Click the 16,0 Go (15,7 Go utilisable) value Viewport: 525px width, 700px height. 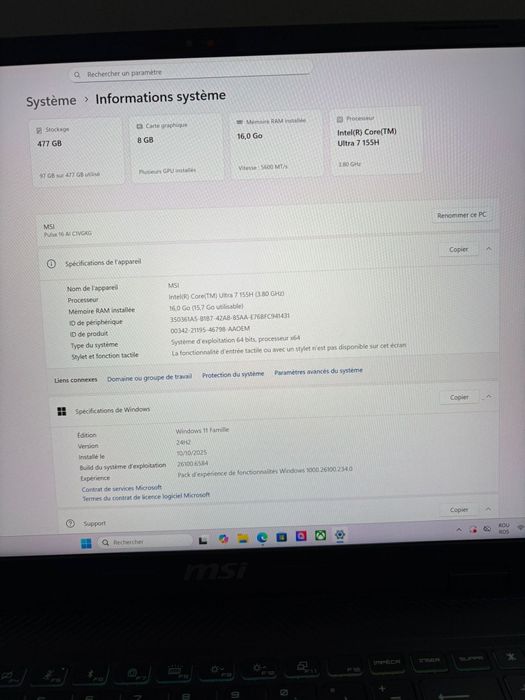coord(206,308)
